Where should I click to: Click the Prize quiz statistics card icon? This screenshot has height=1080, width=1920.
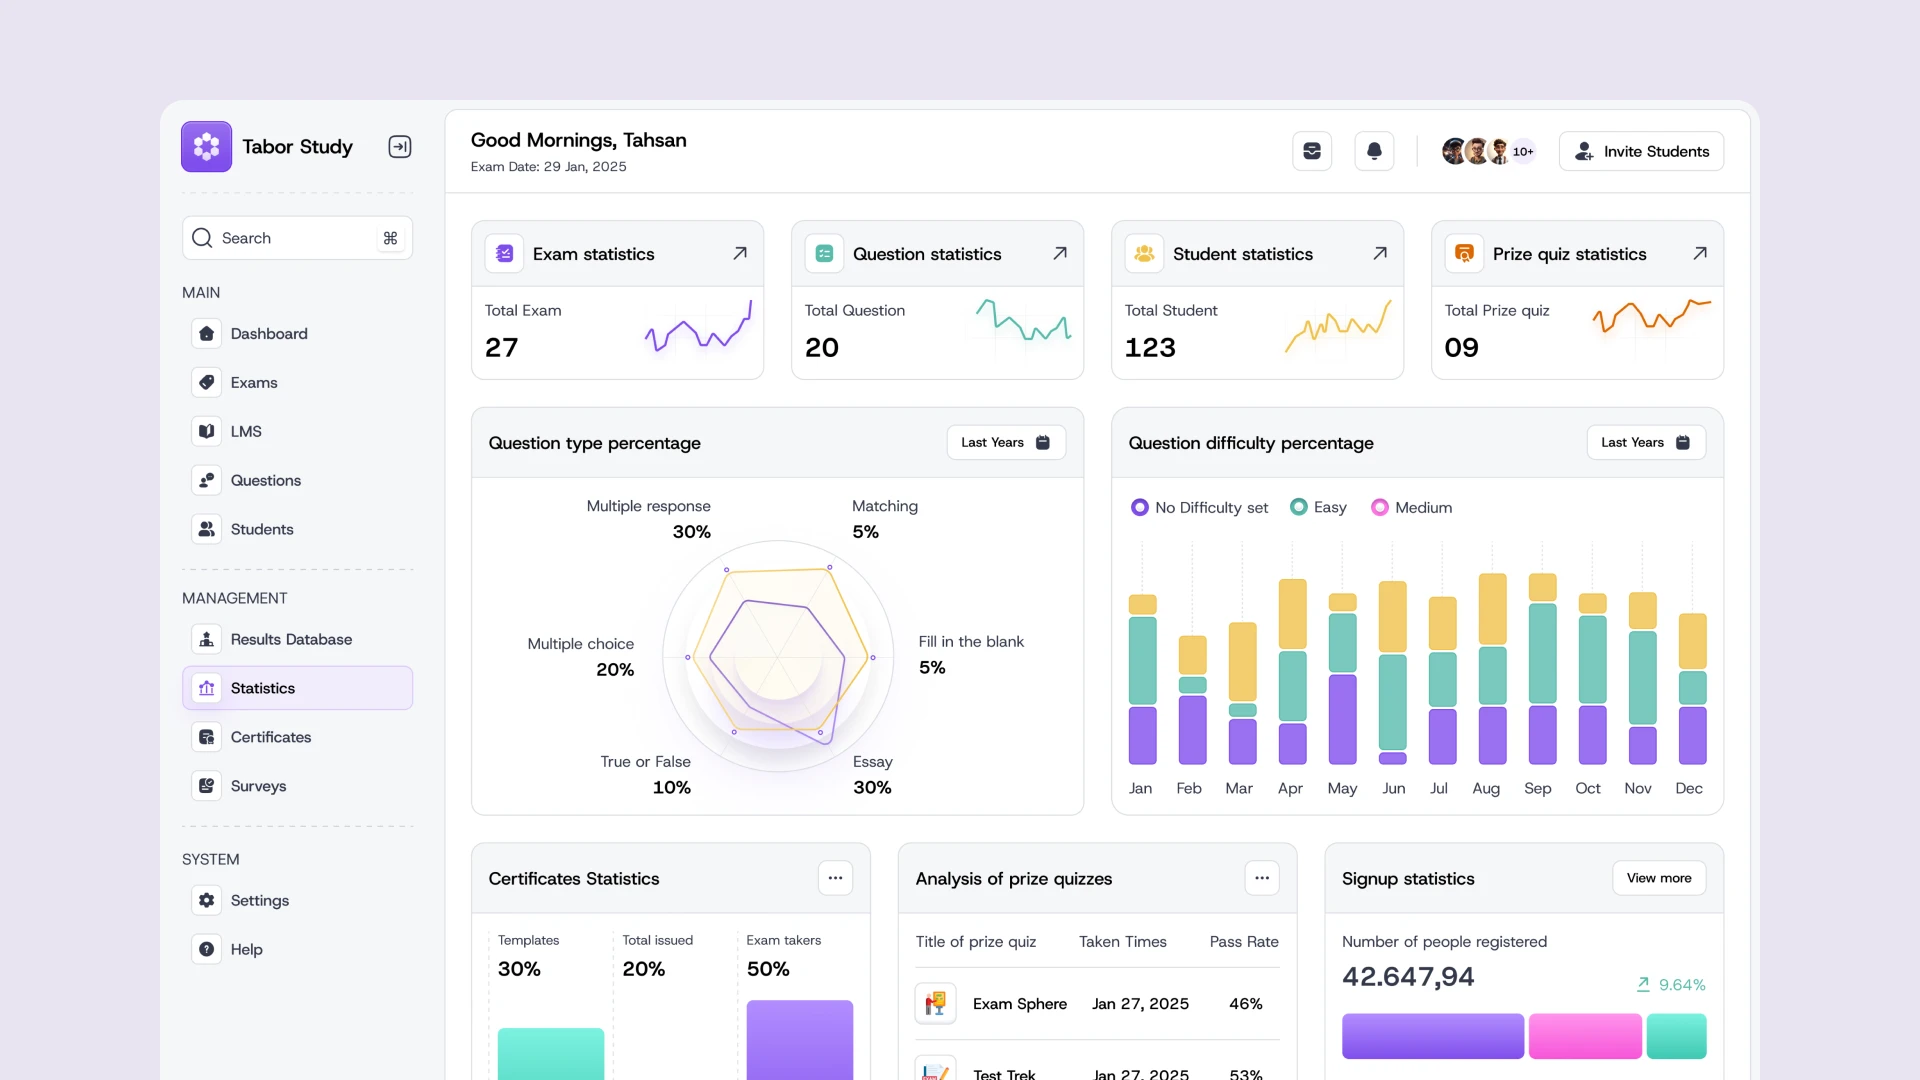point(1464,254)
